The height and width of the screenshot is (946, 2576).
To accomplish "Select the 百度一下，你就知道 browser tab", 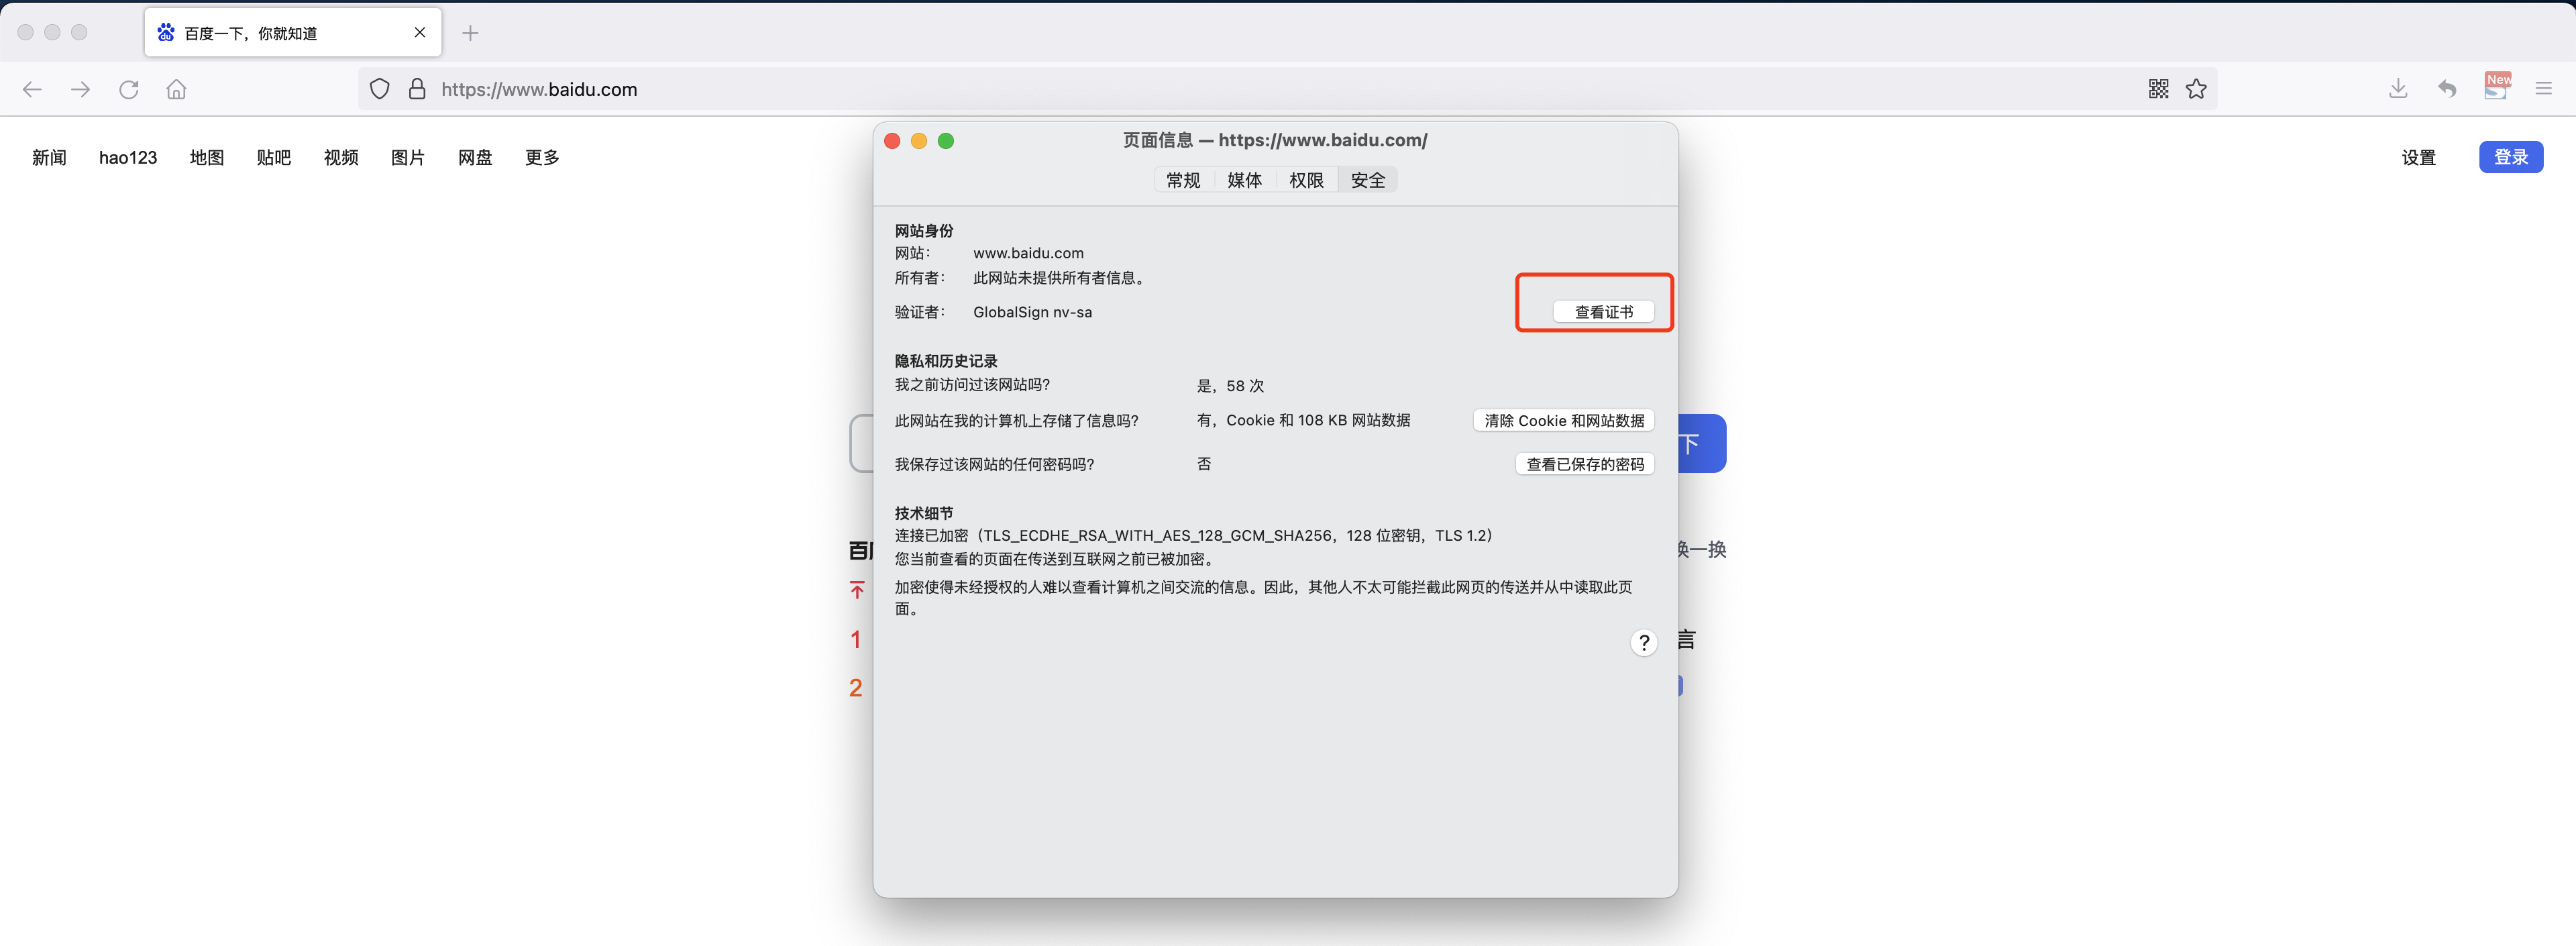I will point(293,33).
